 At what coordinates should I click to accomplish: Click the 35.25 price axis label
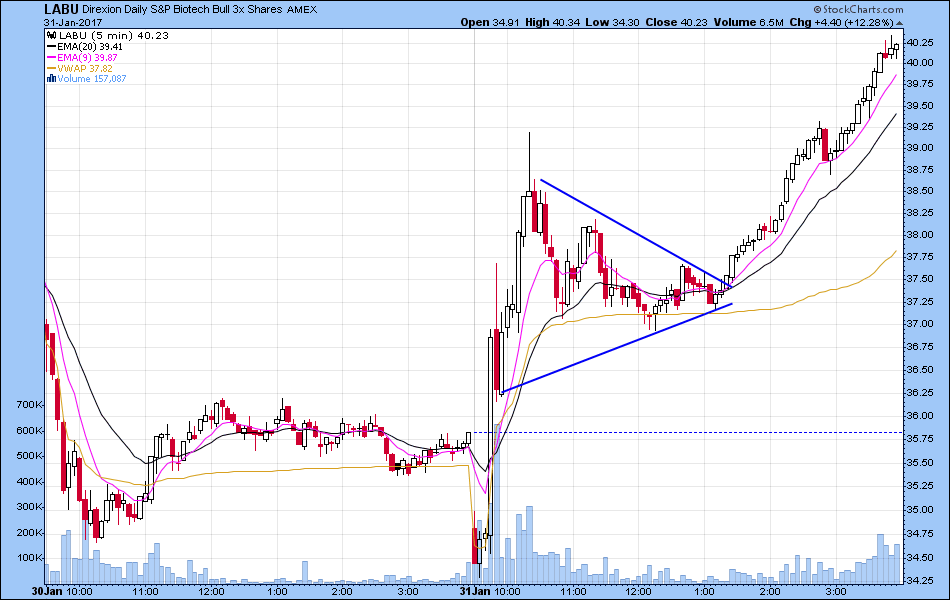[x=919, y=485]
